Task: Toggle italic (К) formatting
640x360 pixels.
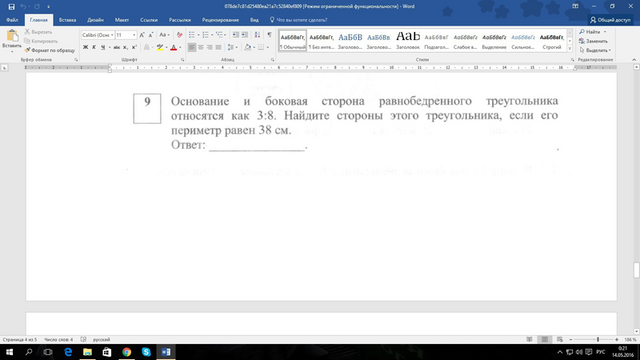Action: 94,47
